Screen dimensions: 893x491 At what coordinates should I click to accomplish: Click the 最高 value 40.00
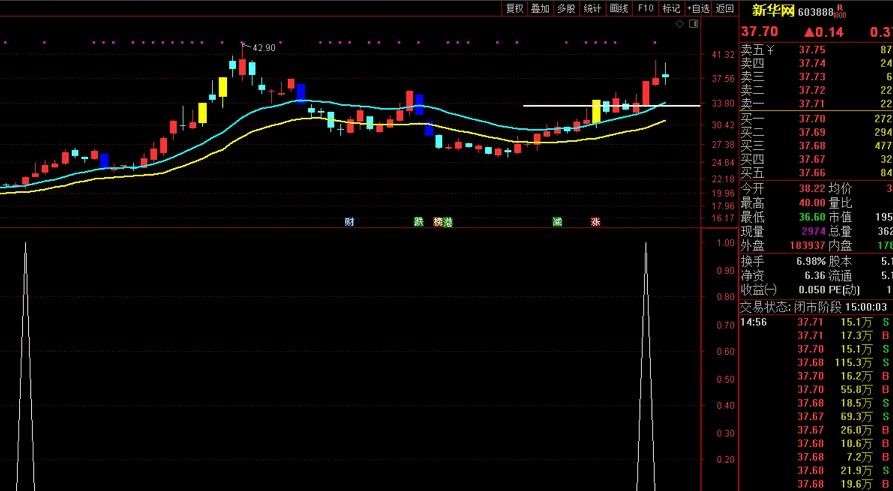811,203
